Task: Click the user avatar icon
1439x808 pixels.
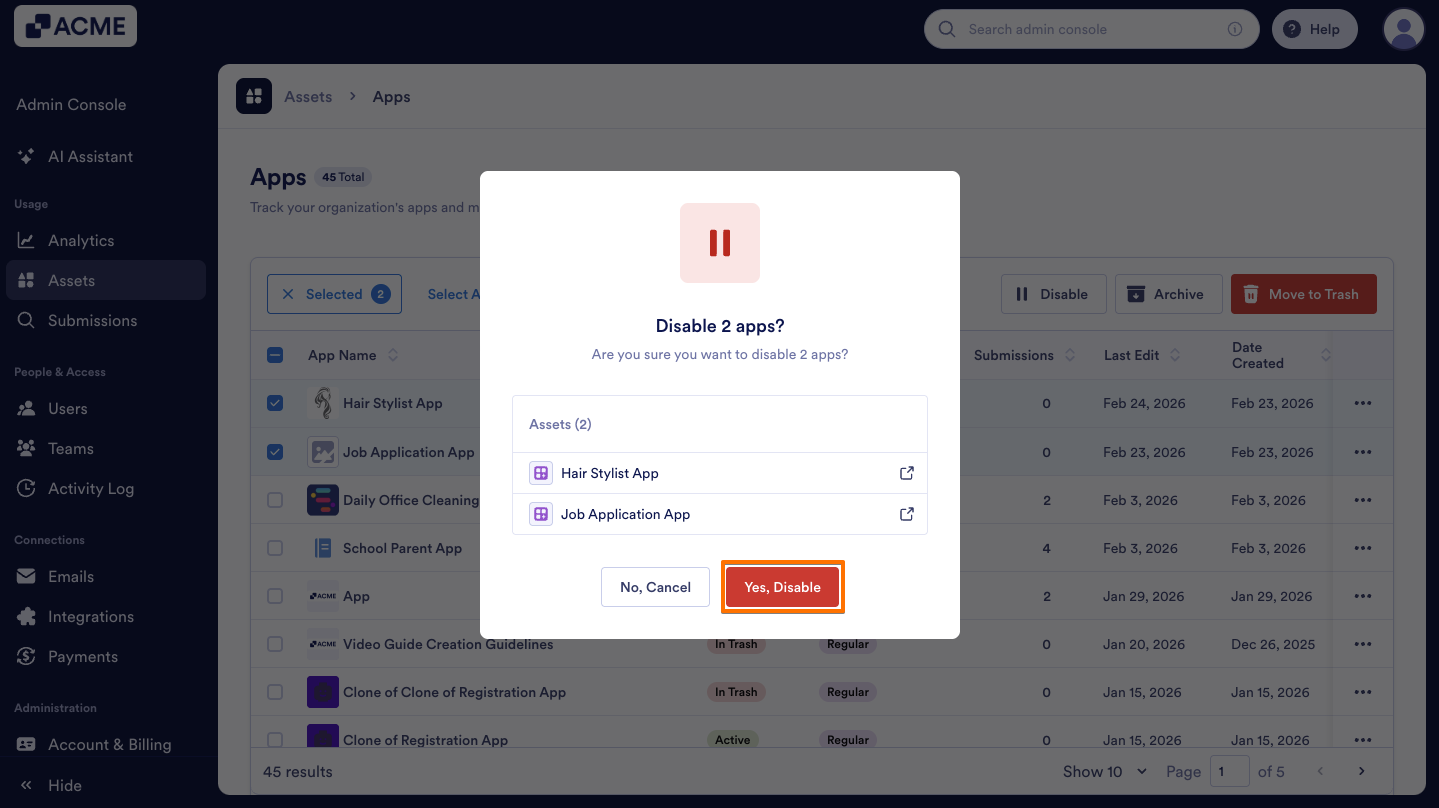Action: pos(1403,29)
